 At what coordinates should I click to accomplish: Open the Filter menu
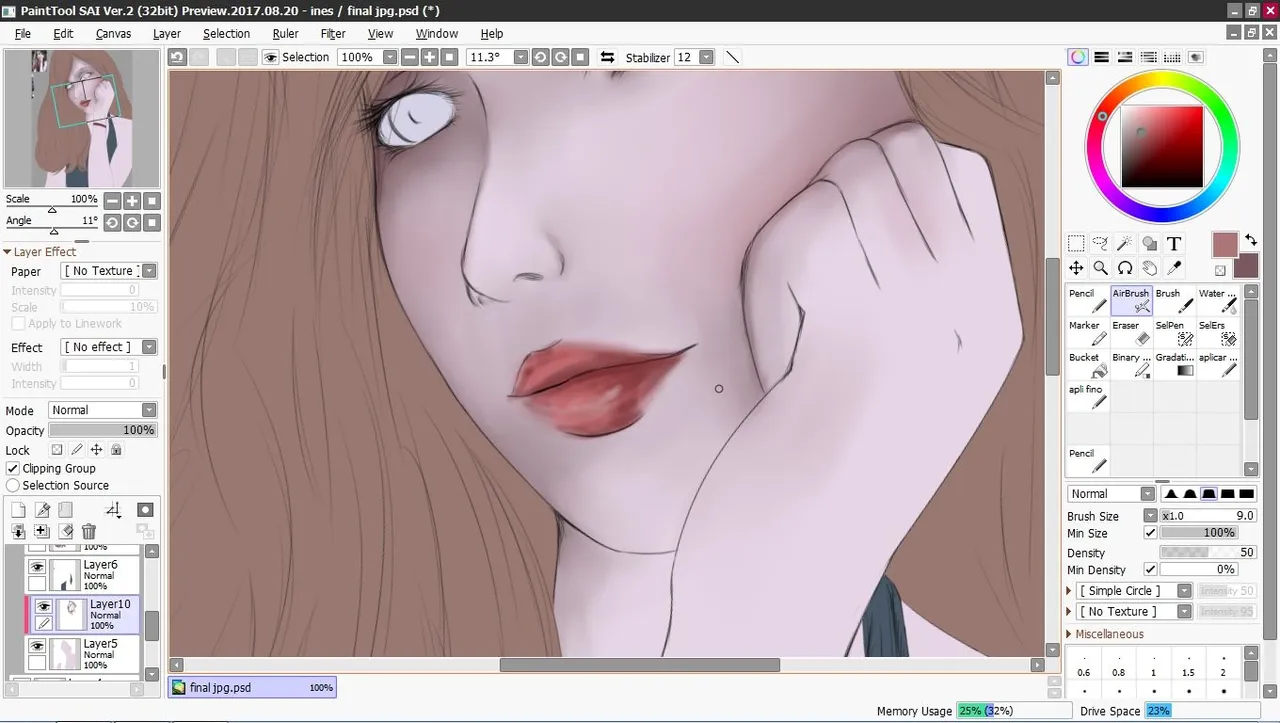[333, 33]
